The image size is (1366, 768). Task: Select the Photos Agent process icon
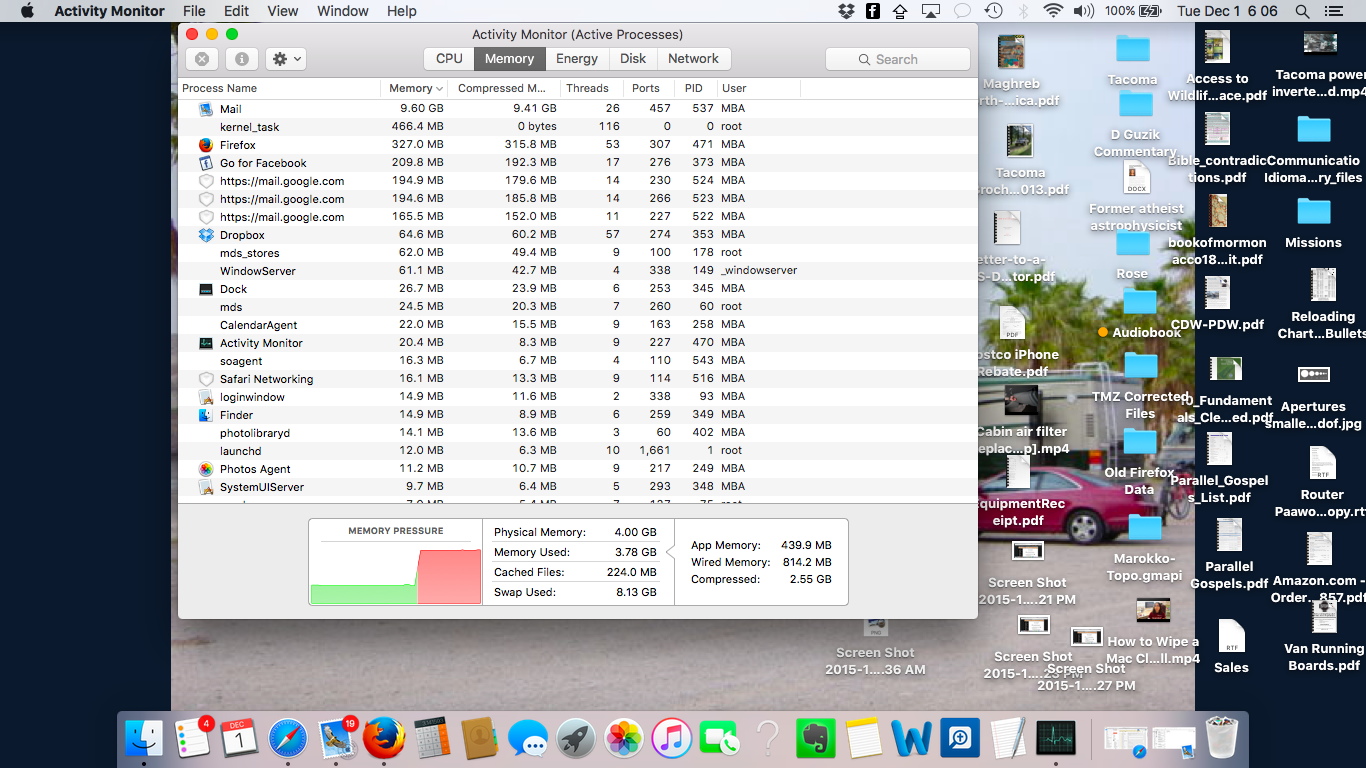point(206,469)
